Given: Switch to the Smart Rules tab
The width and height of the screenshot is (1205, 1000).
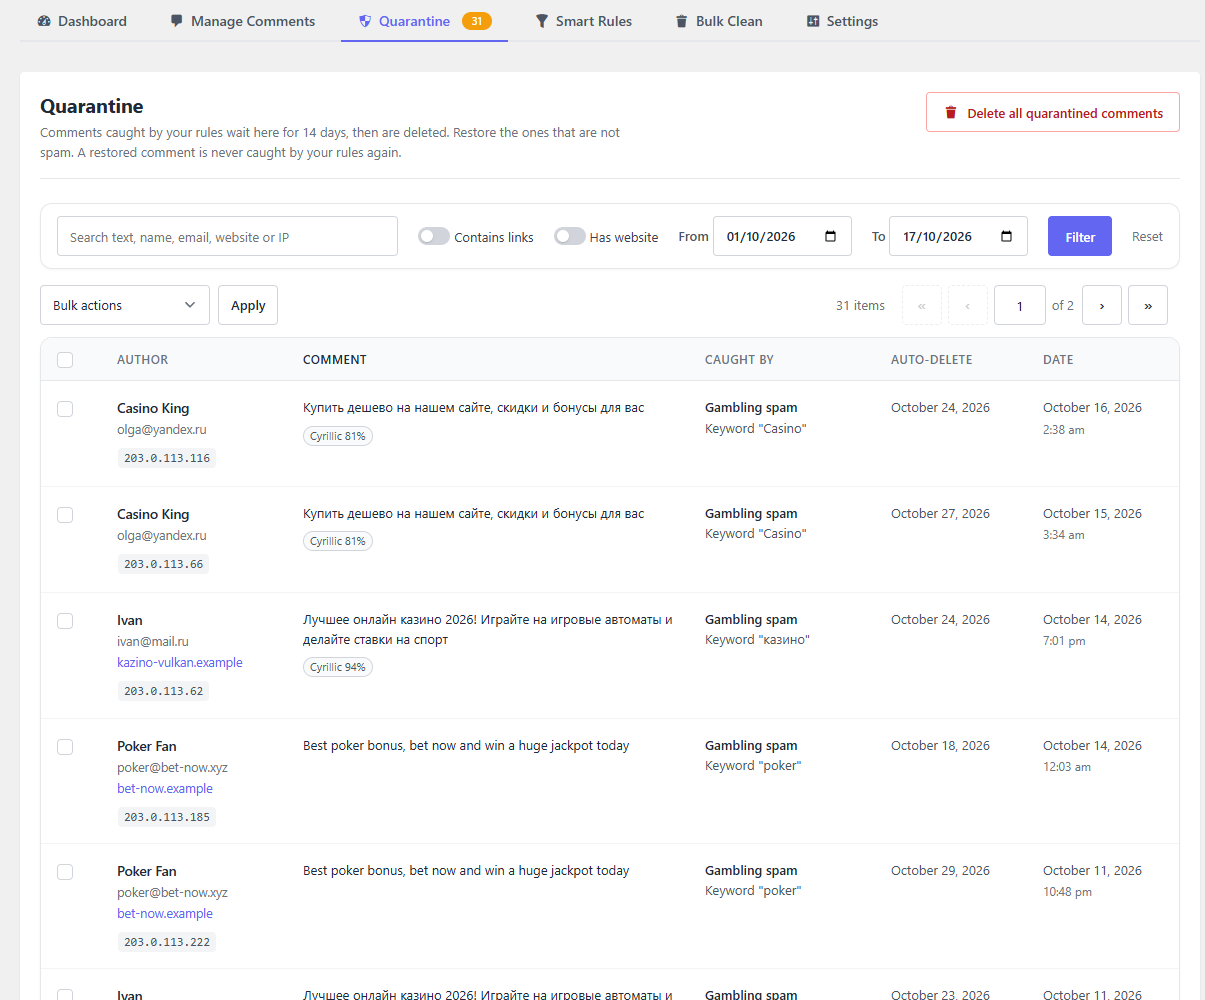Looking at the screenshot, I should [x=584, y=21].
